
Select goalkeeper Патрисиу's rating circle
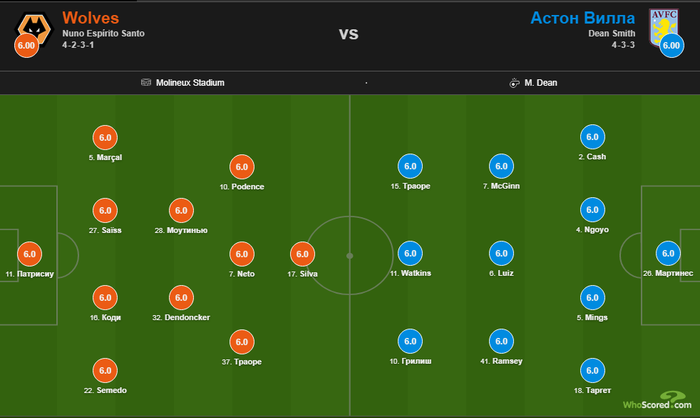29,254
